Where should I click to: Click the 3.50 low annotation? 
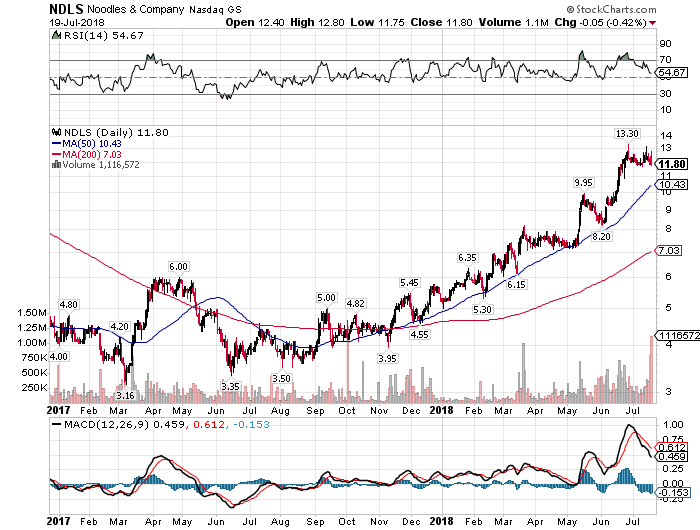tap(281, 379)
